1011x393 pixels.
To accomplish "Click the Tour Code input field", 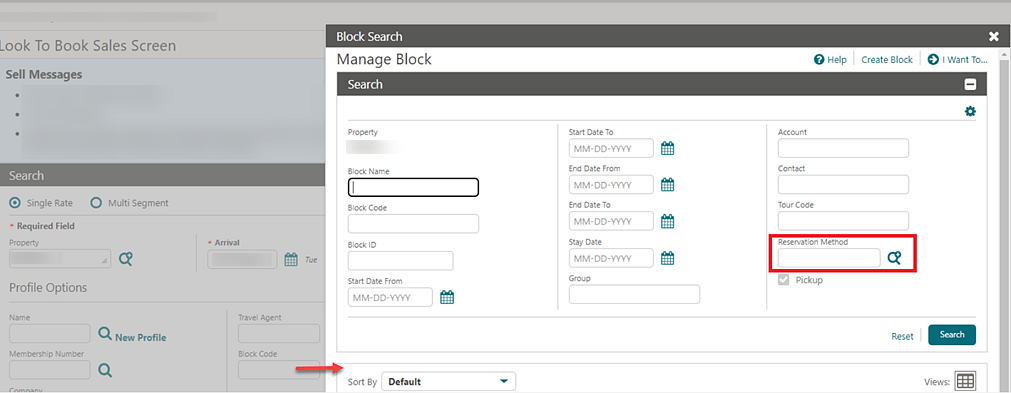I will (843, 221).
